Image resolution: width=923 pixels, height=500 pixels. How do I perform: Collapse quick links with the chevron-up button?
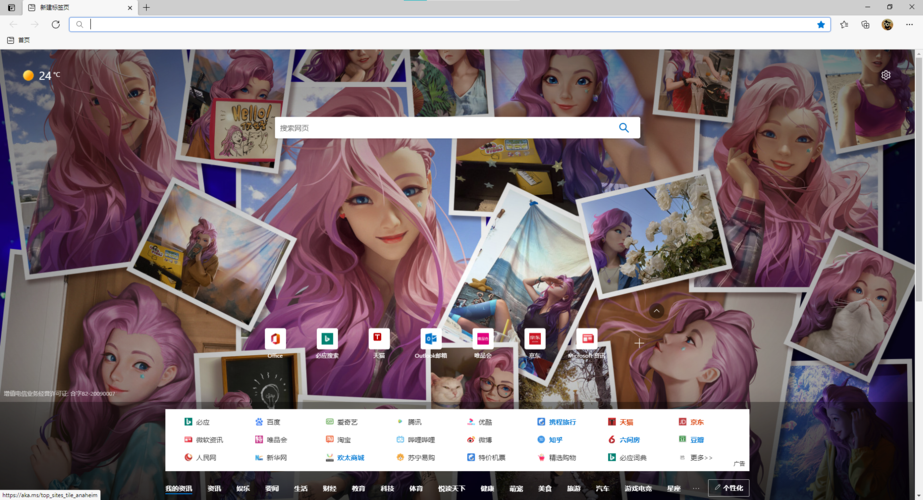(656, 311)
